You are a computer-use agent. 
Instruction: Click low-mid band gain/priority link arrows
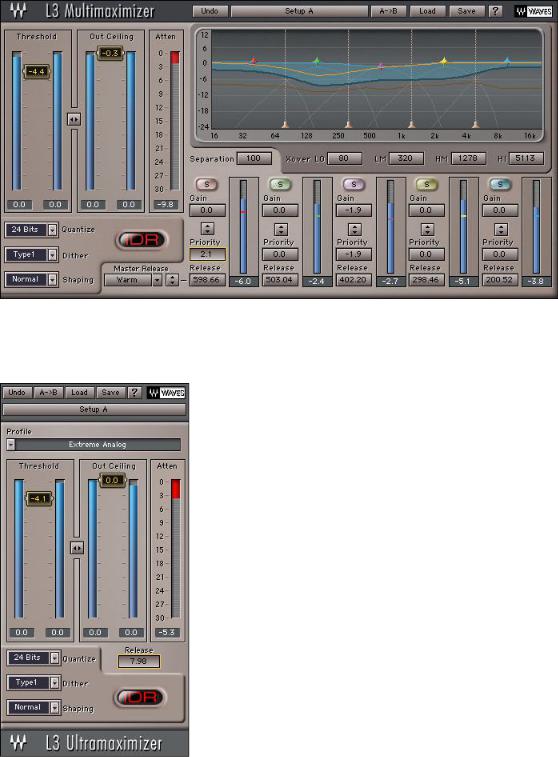[281, 229]
